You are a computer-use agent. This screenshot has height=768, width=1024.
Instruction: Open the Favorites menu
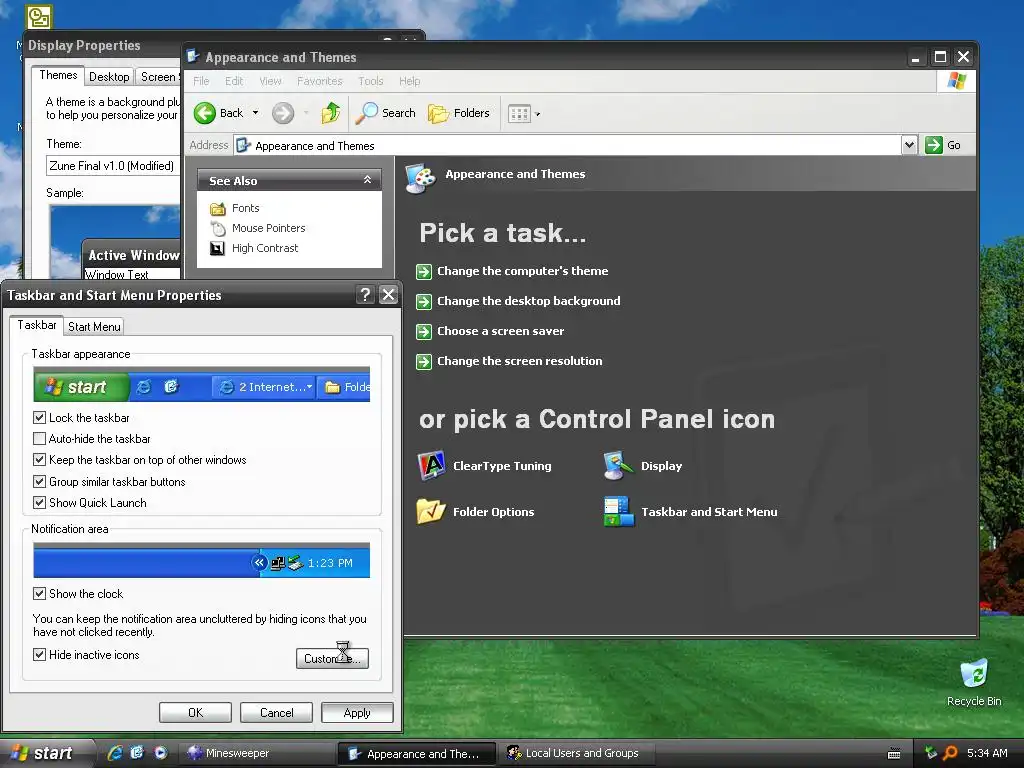[319, 81]
